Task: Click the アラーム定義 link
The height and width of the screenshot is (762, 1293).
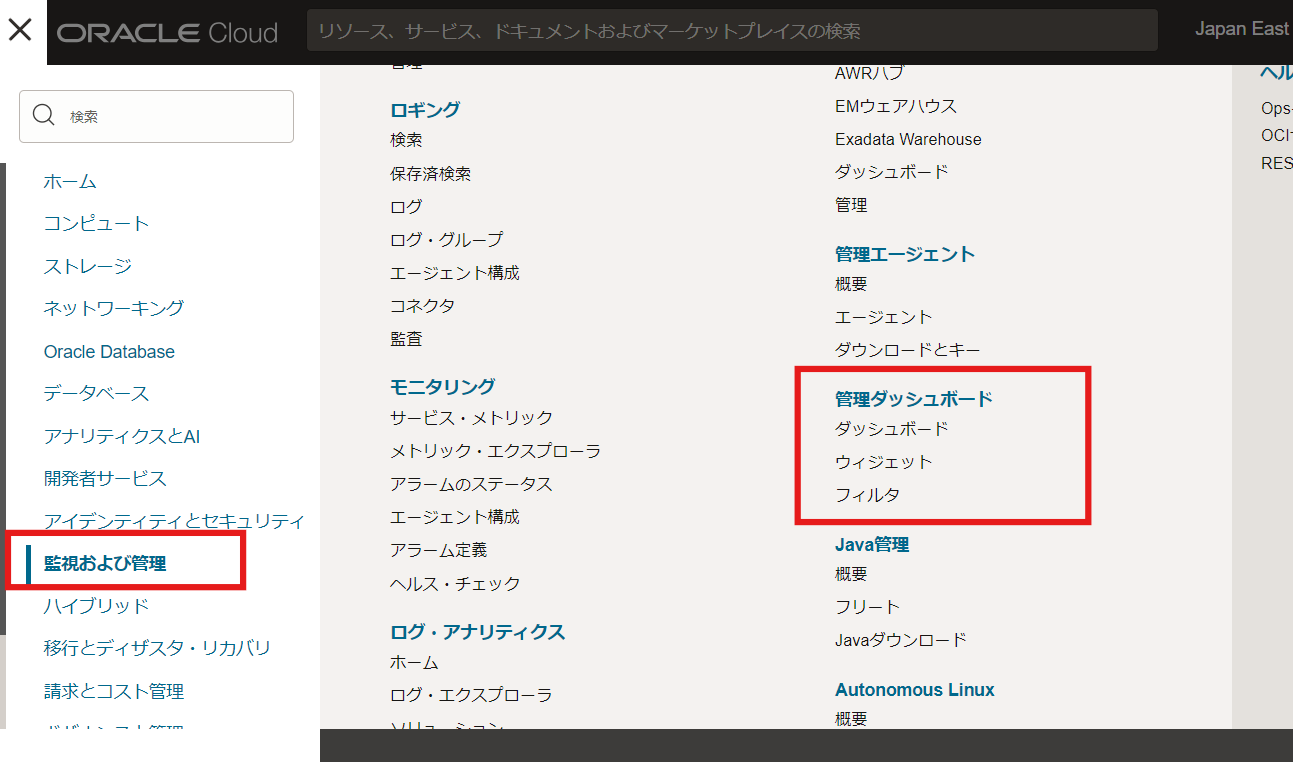Action: point(438,550)
